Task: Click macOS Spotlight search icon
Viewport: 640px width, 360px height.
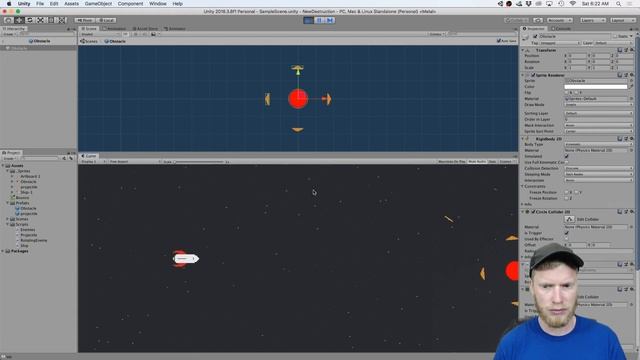Action: [619, 4]
